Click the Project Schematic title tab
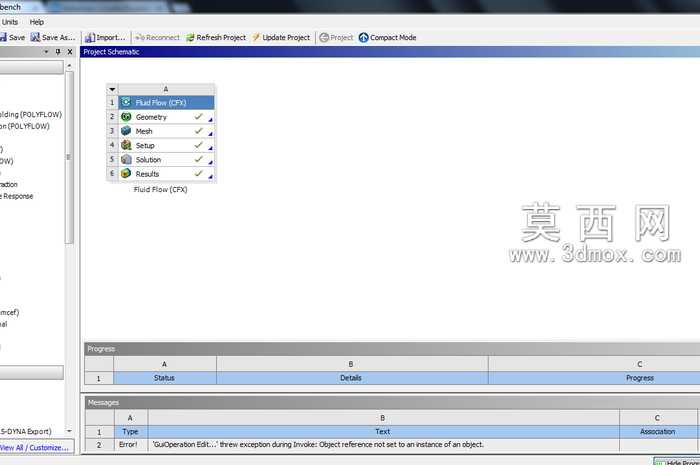The image size is (700, 465). tap(111, 52)
